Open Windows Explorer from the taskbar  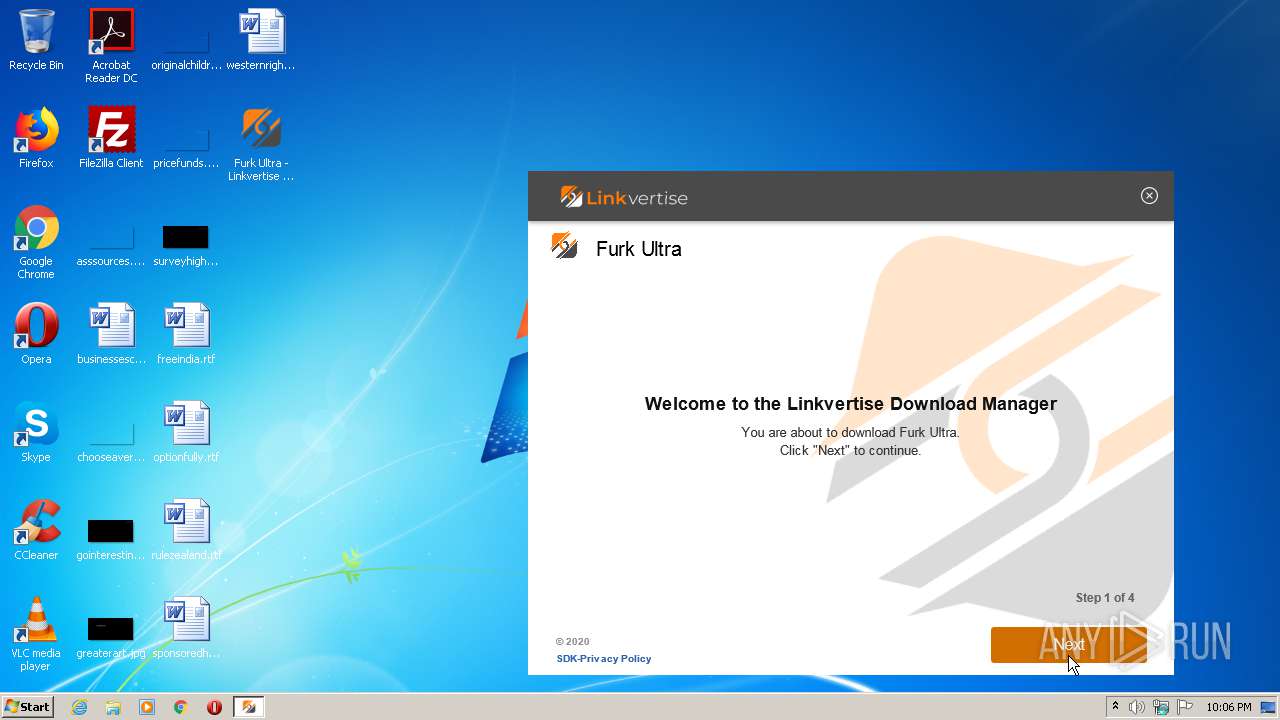113,707
